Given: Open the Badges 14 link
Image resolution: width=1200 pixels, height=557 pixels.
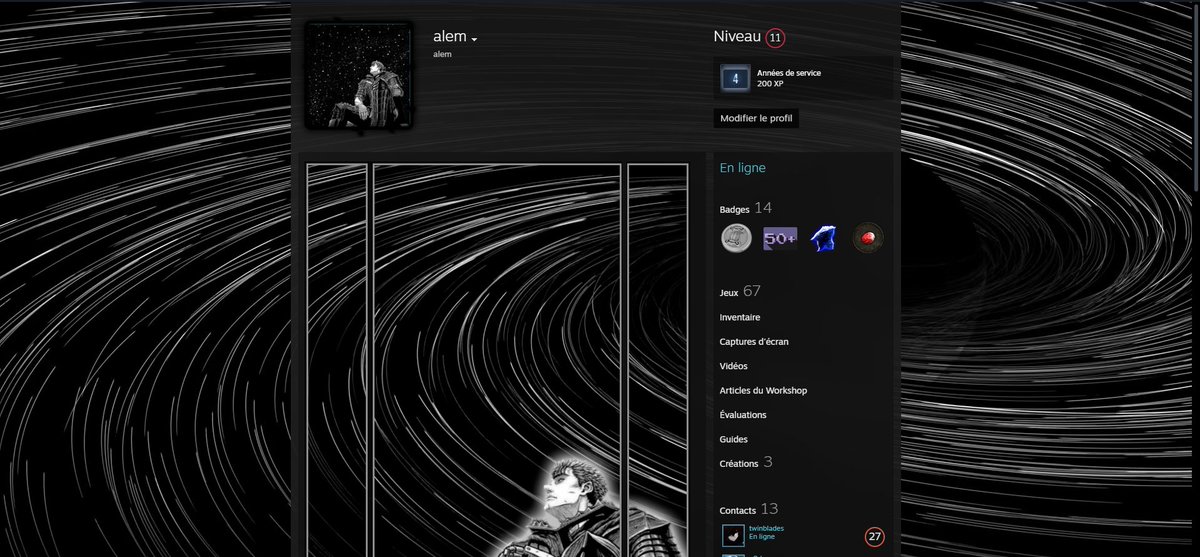Looking at the screenshot, I should pos(745,208).
